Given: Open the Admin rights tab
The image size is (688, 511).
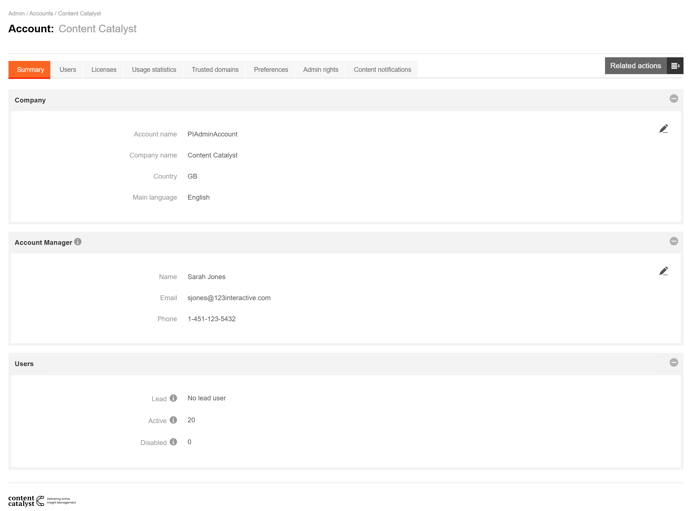Looking at the screenshot, I should [x=320, y=70].
